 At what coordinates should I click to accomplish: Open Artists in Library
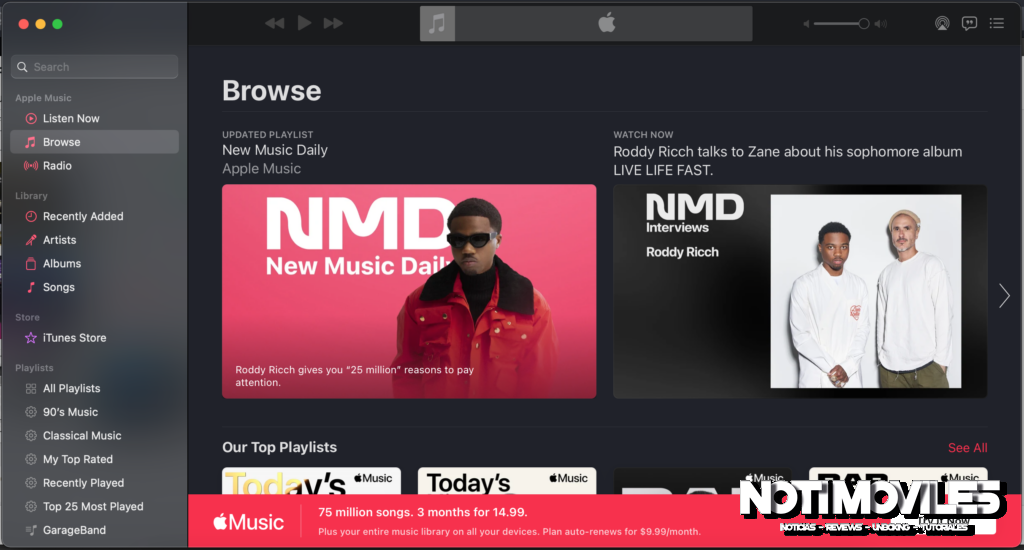coord(95,240)
